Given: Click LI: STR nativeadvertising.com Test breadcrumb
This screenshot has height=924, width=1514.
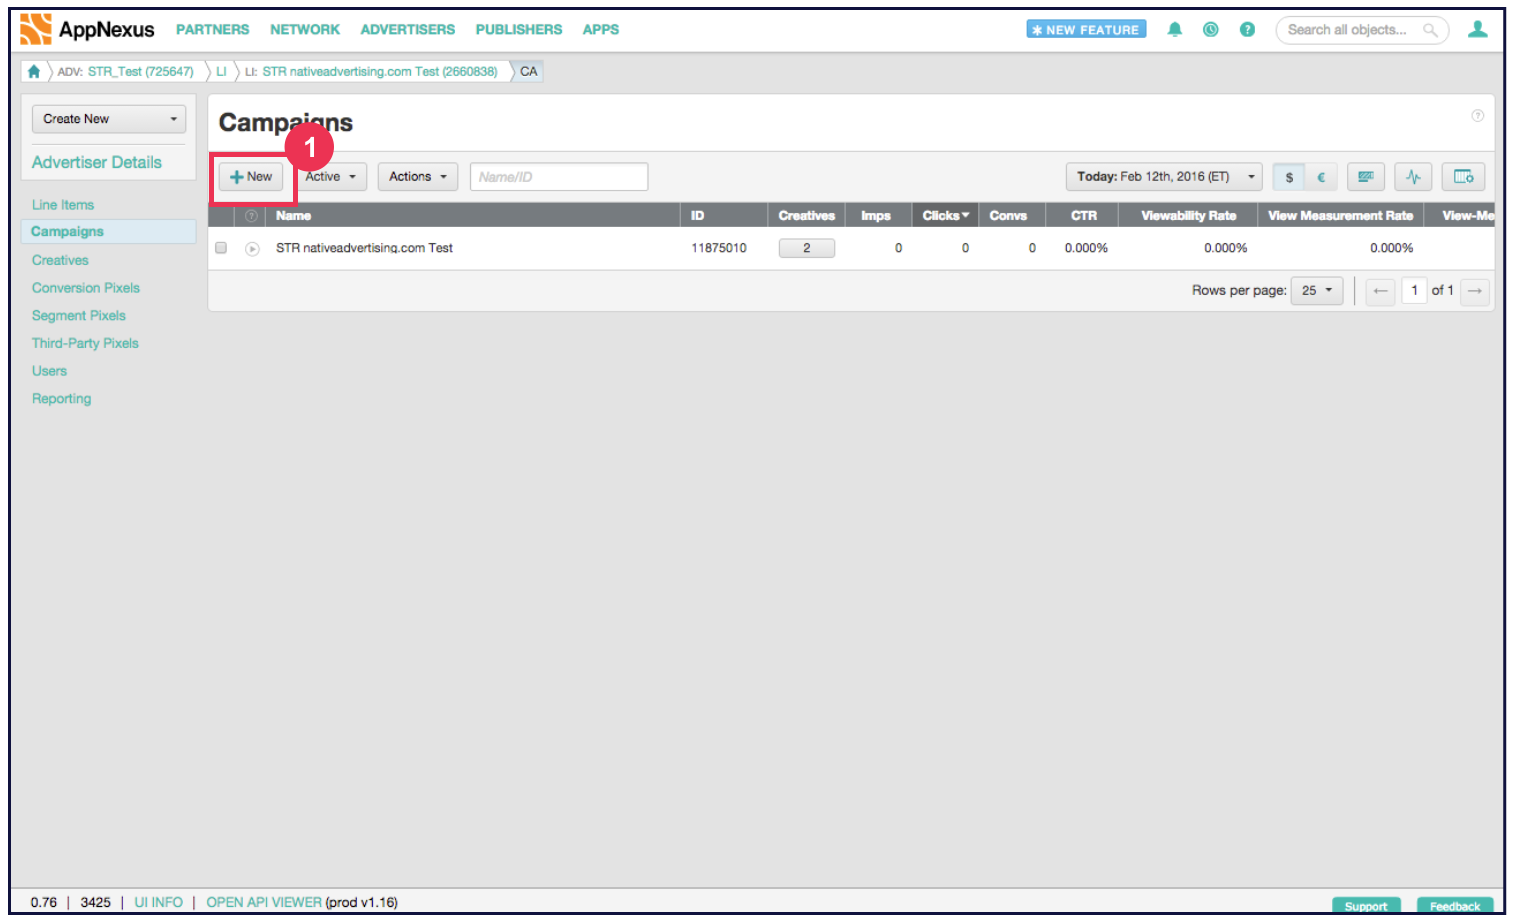Looking at the screenshot, I should [x=371, y=72].
